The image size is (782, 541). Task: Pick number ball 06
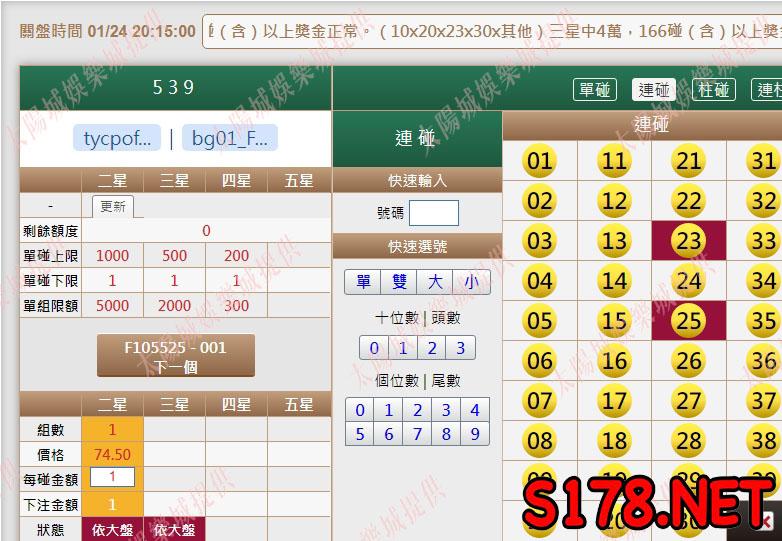tap(539, 361)
